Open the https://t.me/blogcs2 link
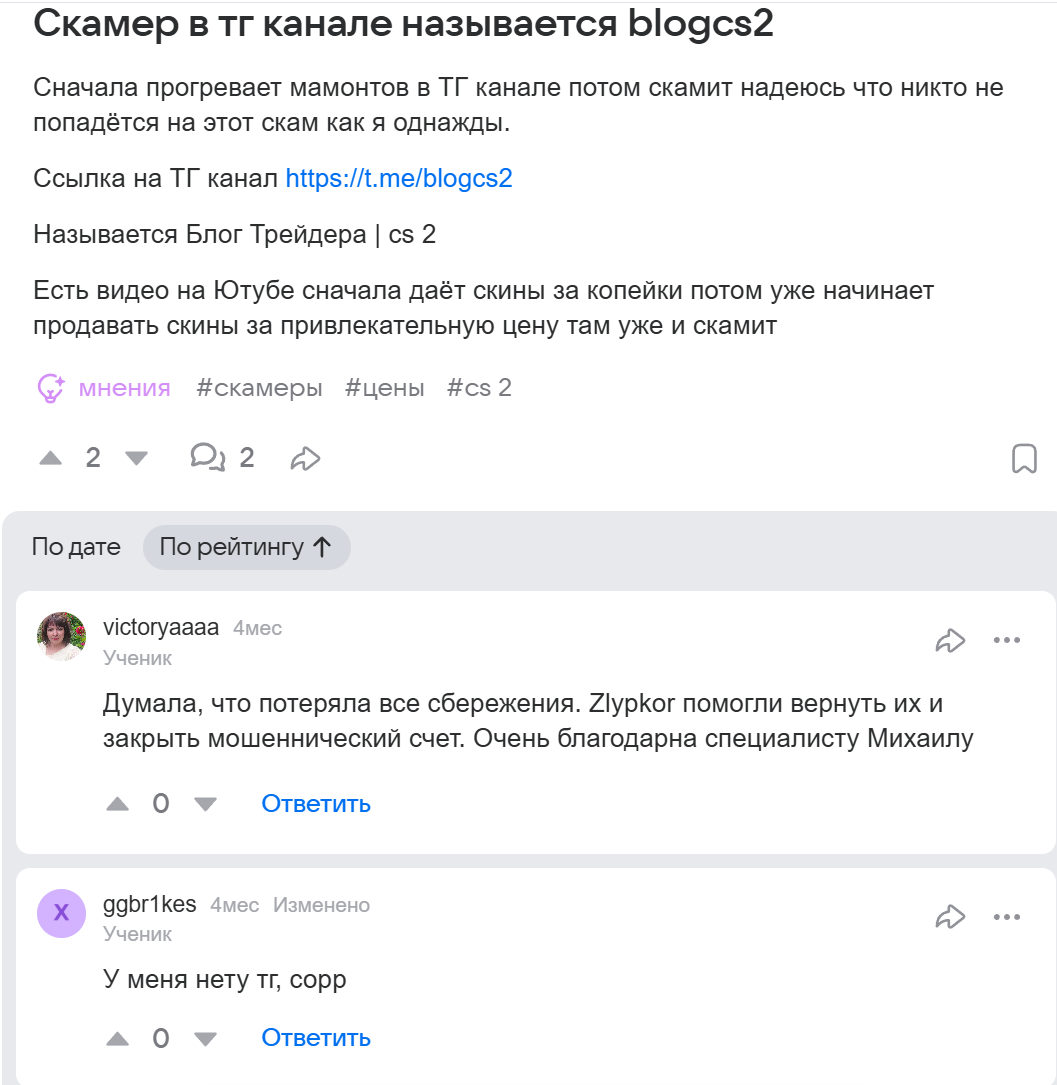The image size is (1057, 1085). coord(398,178)
